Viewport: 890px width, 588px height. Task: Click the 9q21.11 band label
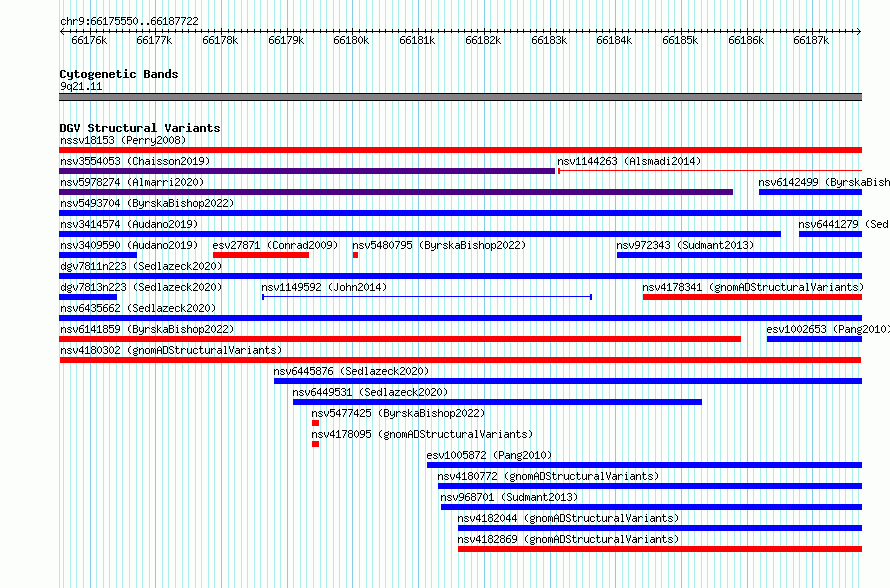click(81, 87)
